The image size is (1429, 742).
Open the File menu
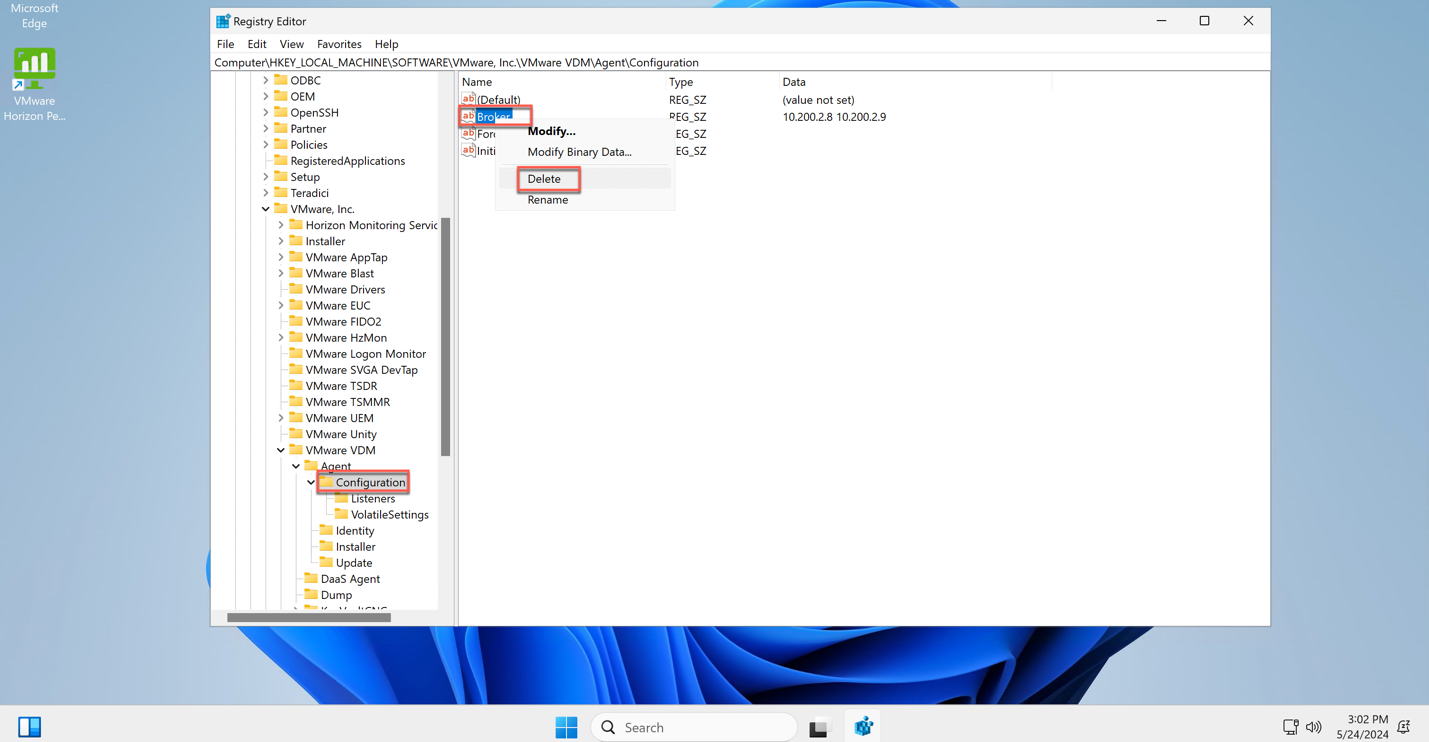click(225, 44)
